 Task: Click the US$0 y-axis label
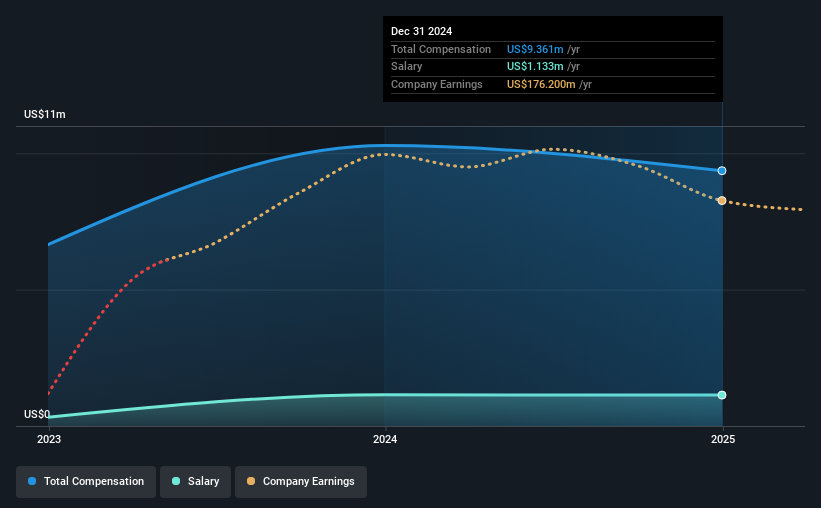coord(37,414)
